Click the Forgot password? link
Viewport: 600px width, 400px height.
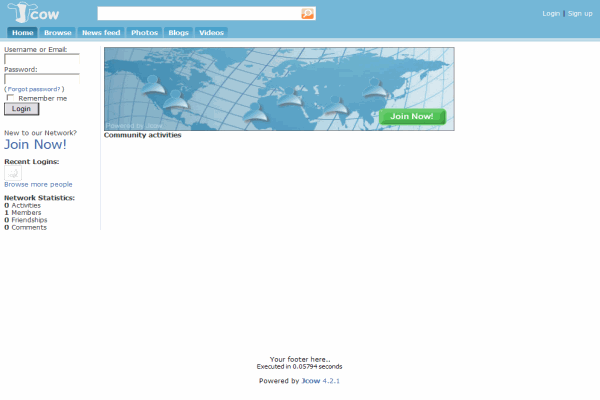click(x=35, y=89)
